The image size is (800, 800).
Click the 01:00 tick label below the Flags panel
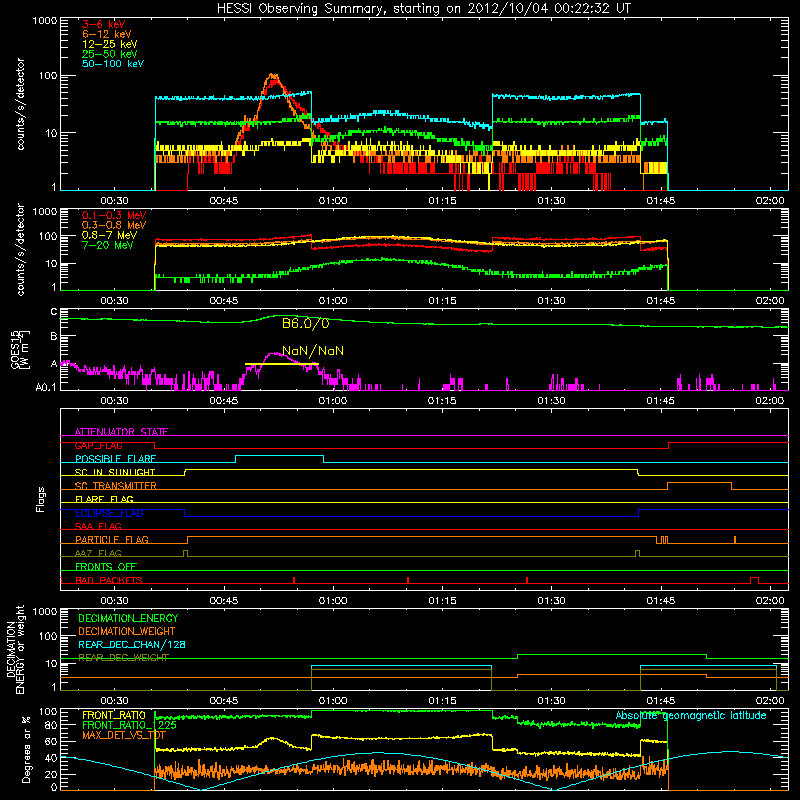333,601
